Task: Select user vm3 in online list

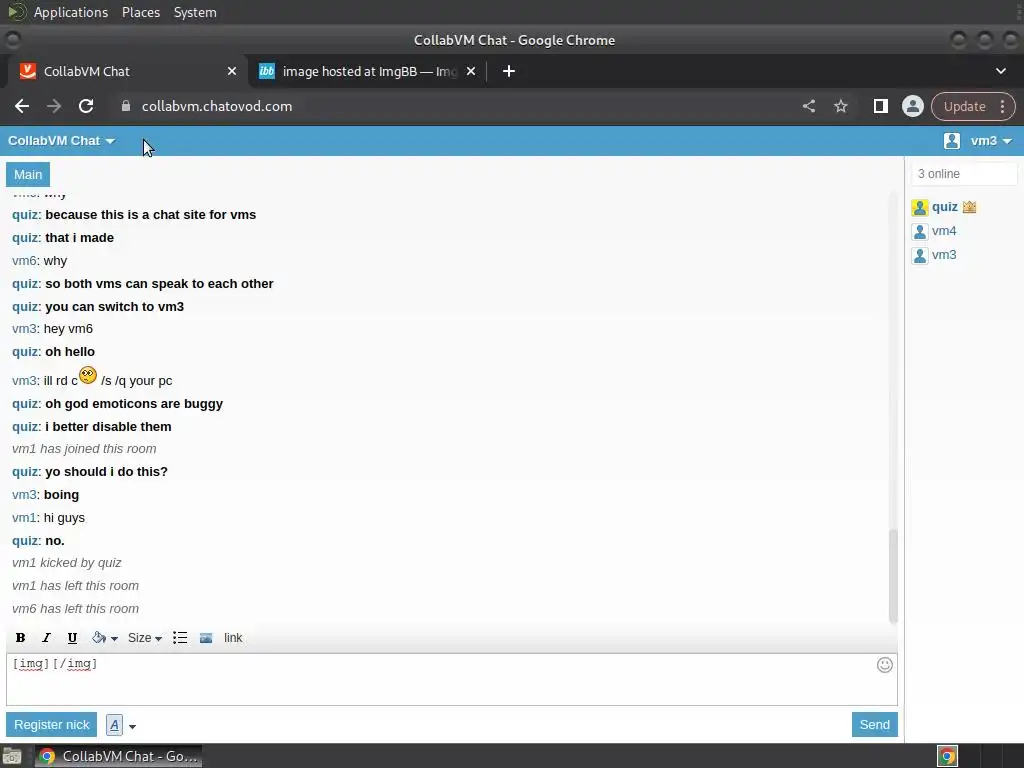Action: pos(944,255)
